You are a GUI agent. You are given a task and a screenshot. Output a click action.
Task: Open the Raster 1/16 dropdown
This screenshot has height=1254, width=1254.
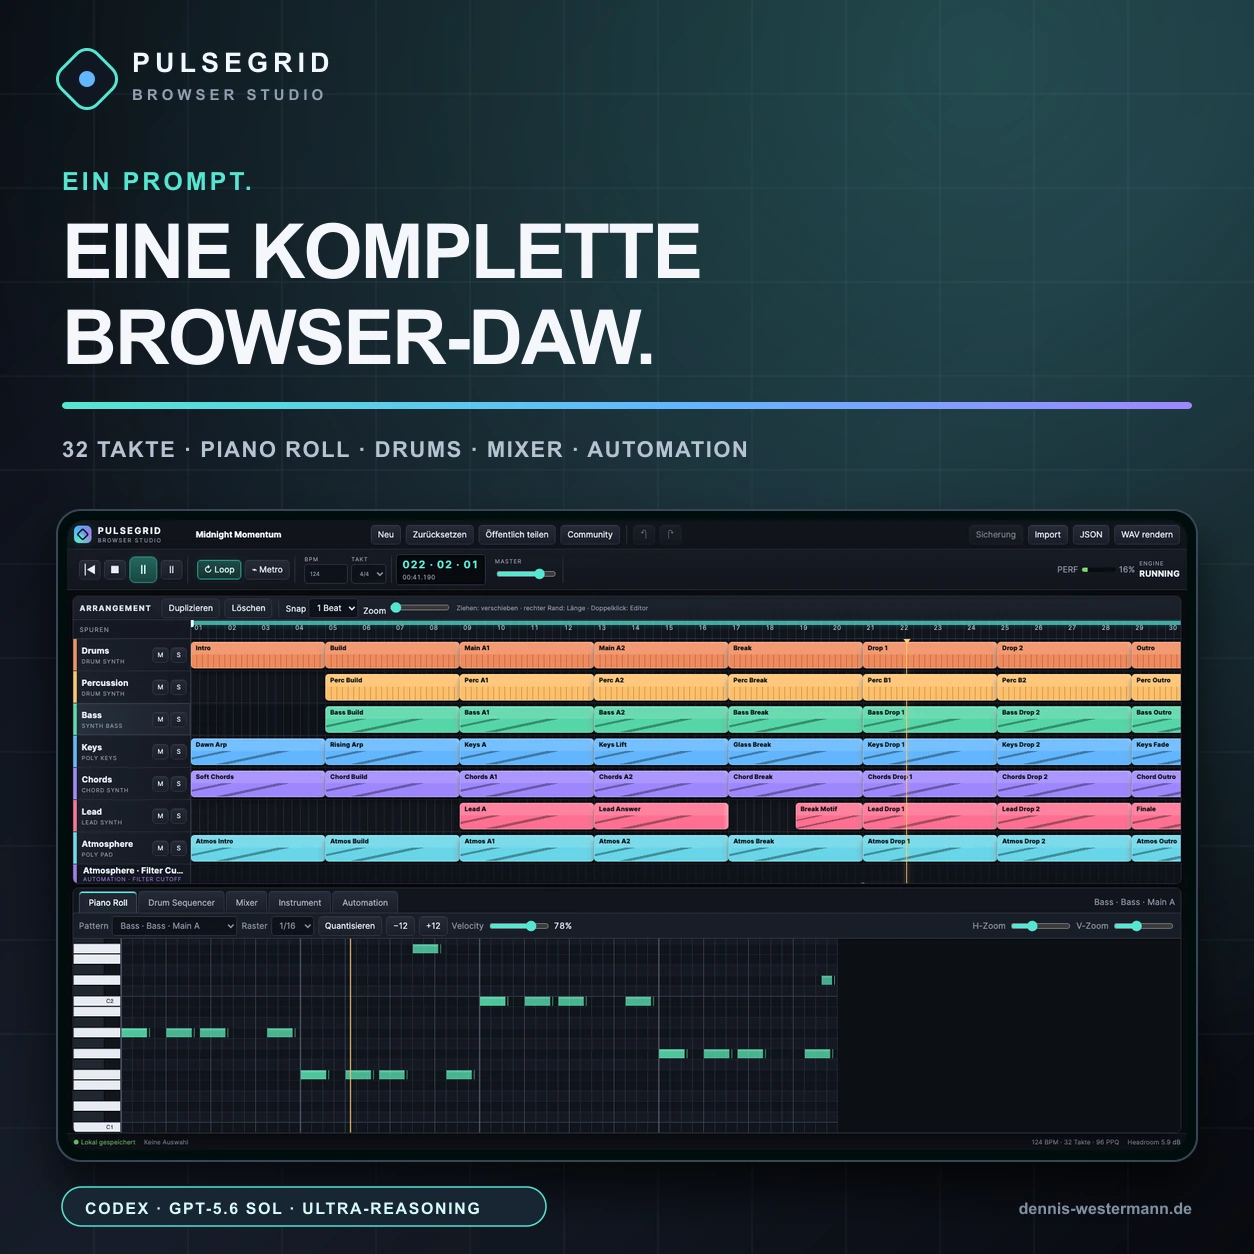[x=294, y=926]
